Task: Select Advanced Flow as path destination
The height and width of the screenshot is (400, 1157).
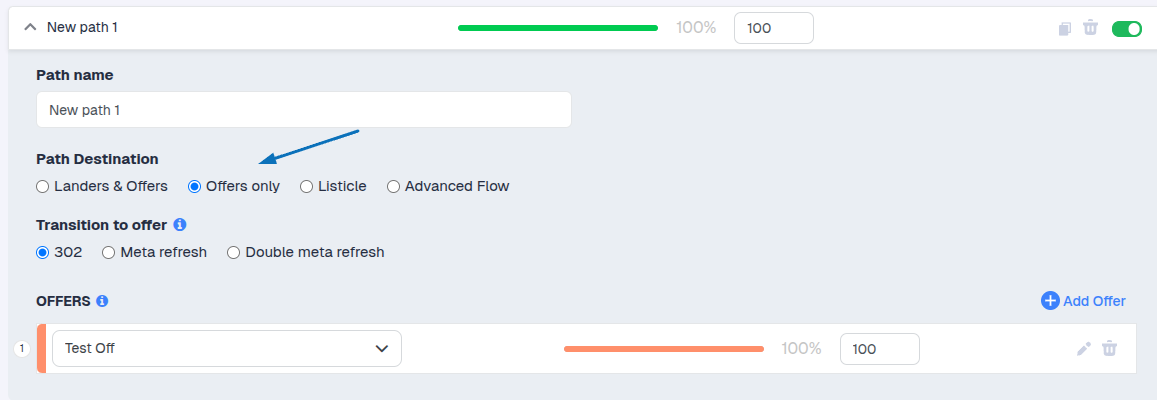Action: click(393, 186)
